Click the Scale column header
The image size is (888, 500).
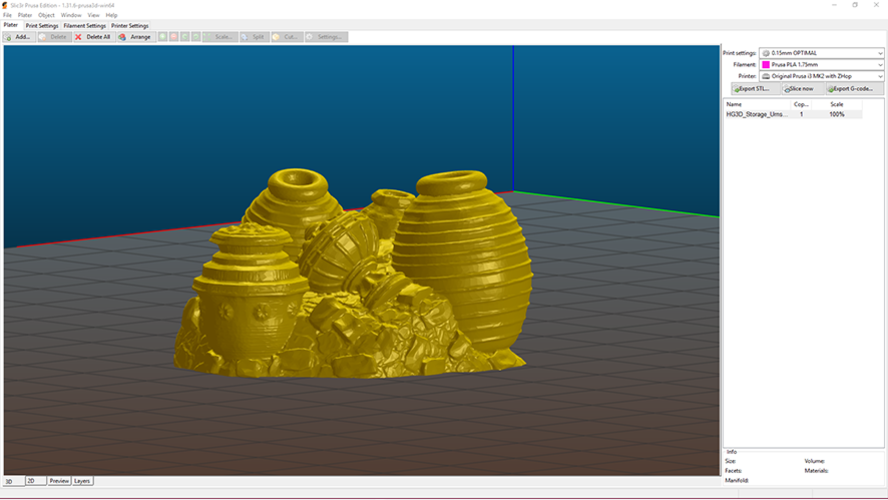coord(836,104)
